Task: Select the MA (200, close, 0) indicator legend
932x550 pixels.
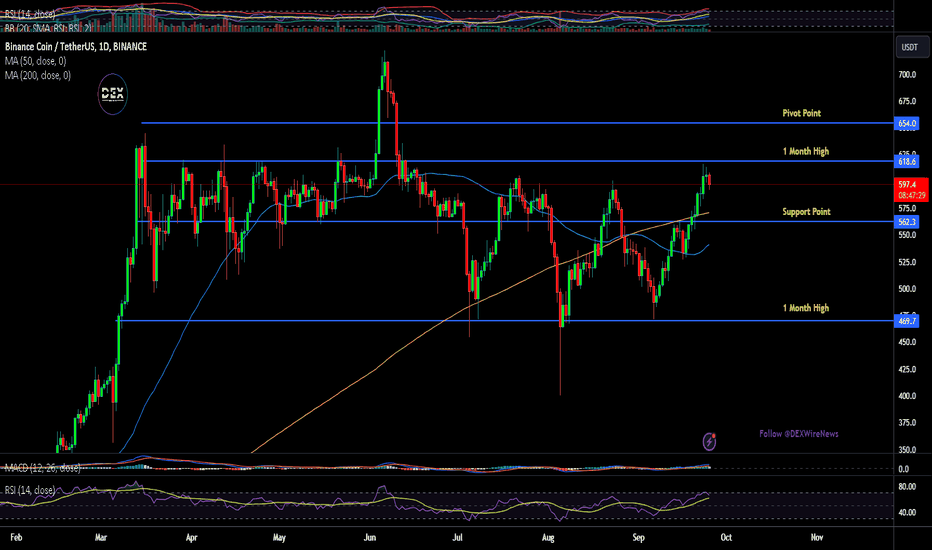Action: pyautogui.click(x=38, y=76)
